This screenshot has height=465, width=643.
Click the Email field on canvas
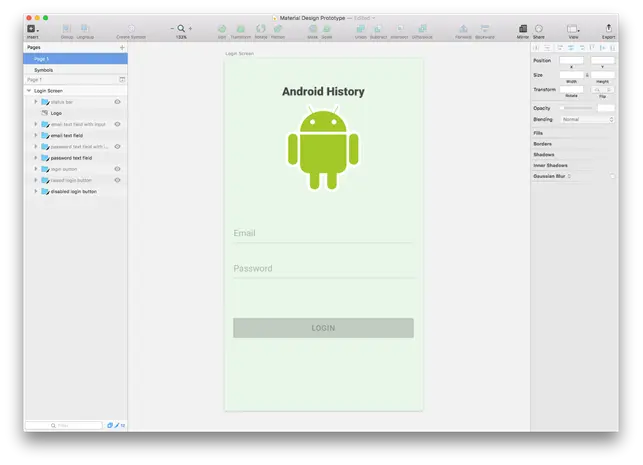click(x=323, y=234)
